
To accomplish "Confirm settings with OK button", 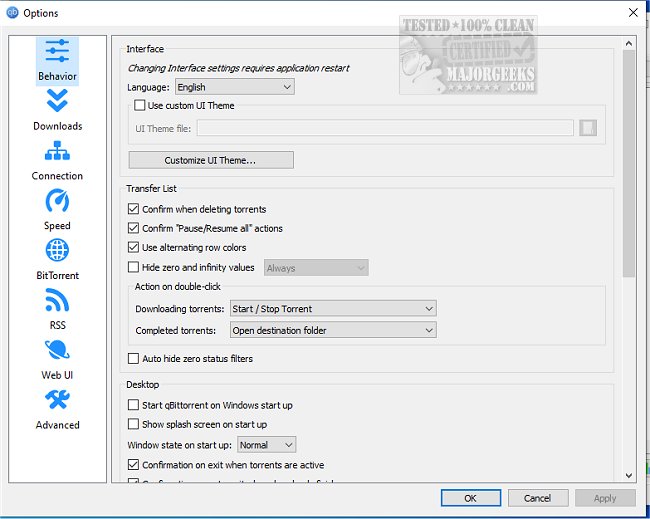I will [471, 498].
